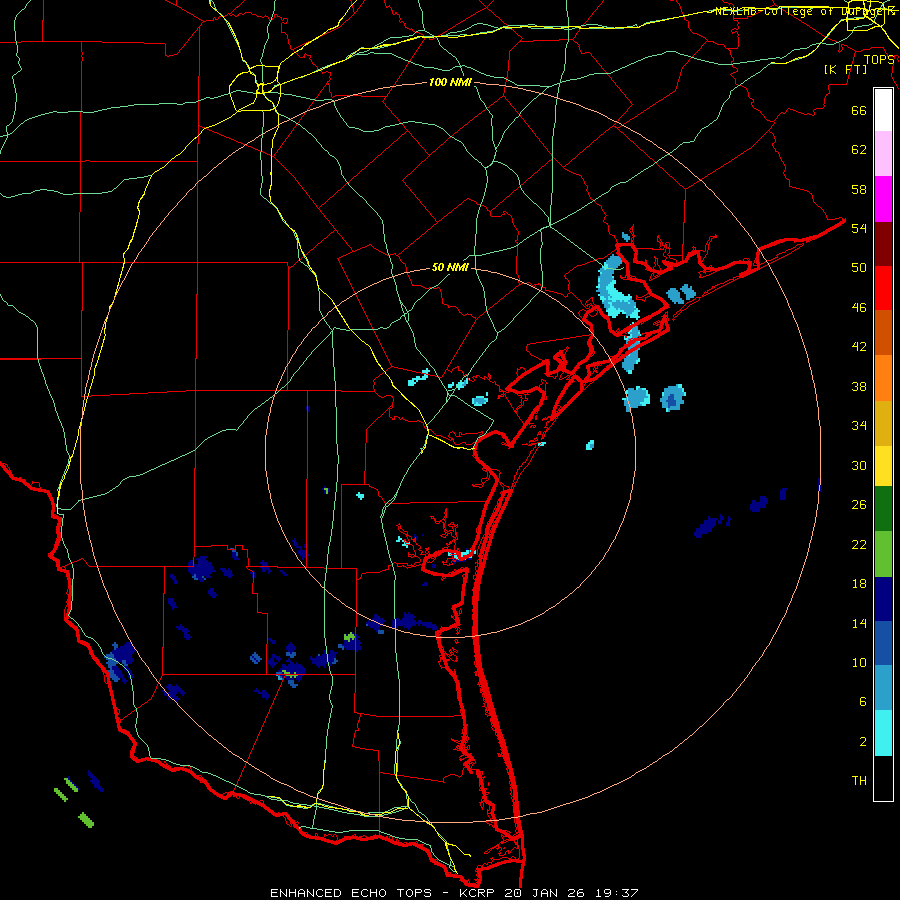
Task: Click the legend value '50'
Action: point(859,268)
